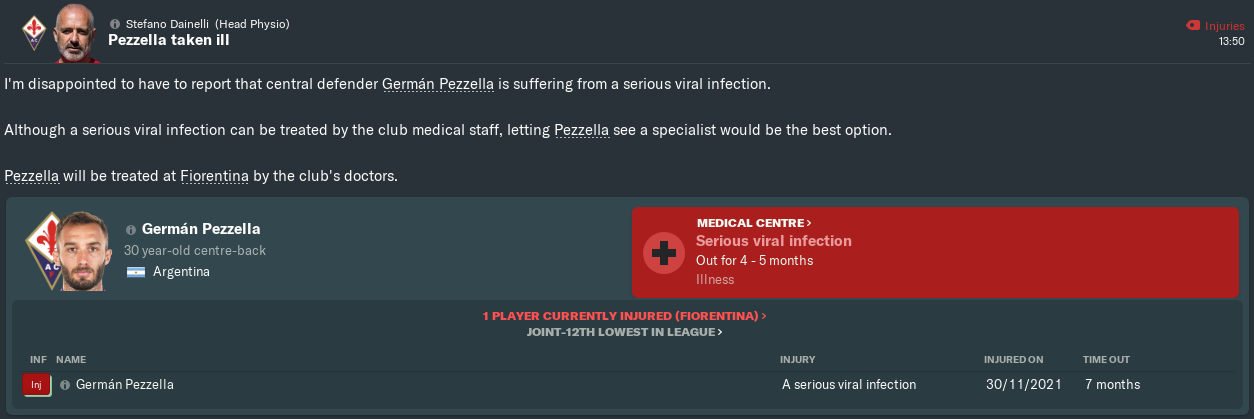1254x419 pixels.
Task: Select the Germán Pezzella name in the injury table row
Action: pyautogui.click(x=126, y=384)
